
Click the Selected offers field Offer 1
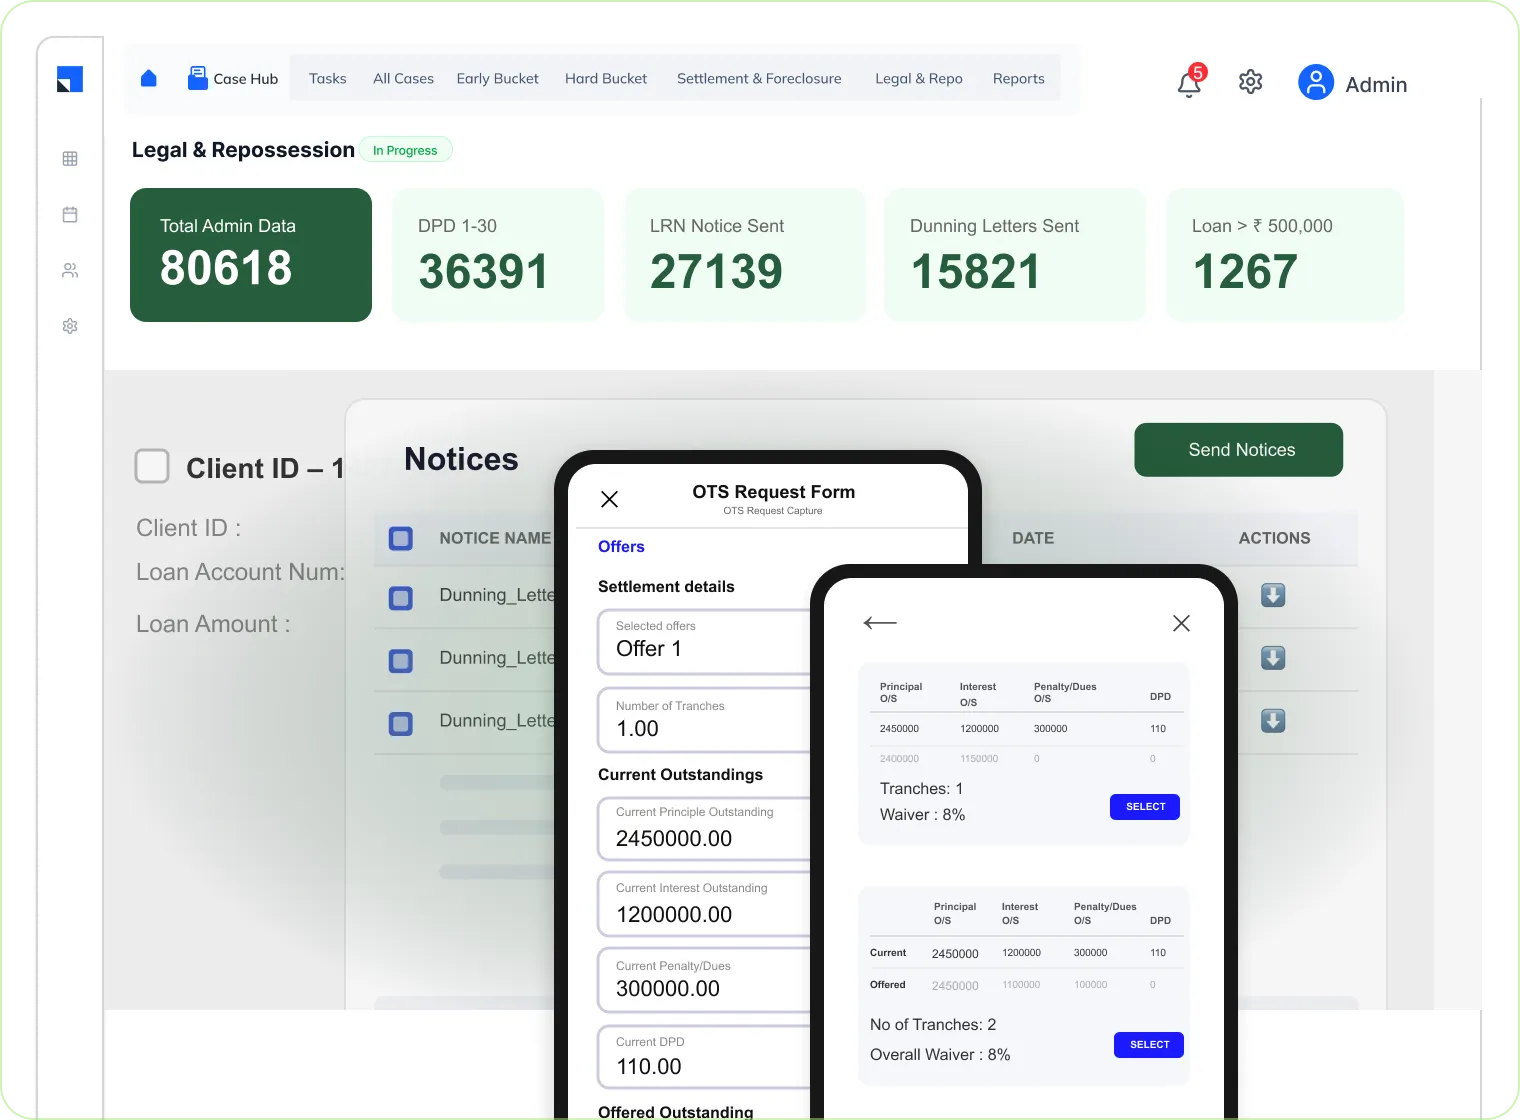click(x=704, y=641)
